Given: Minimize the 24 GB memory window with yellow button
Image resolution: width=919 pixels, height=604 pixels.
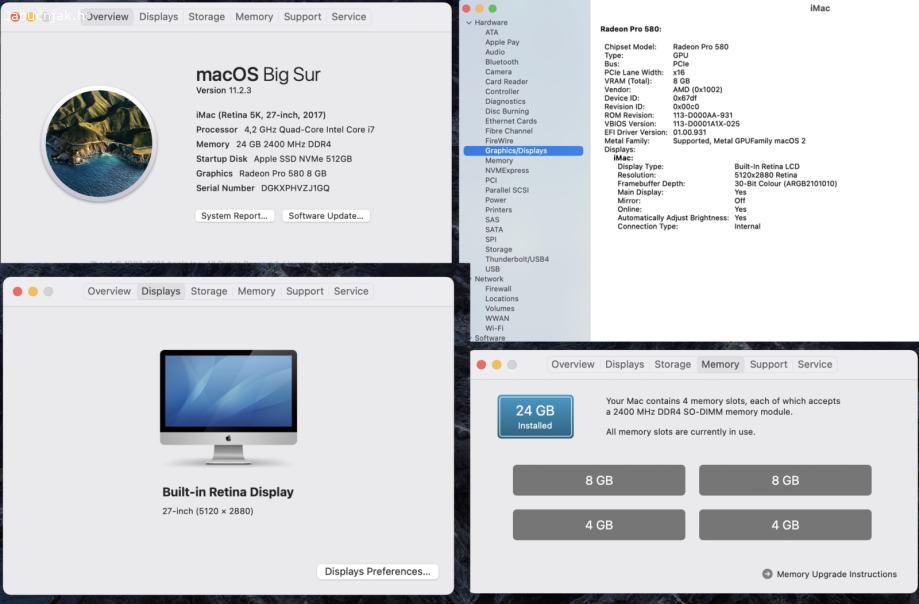Looking at the screenshot, I should click(x=496, y=364).
